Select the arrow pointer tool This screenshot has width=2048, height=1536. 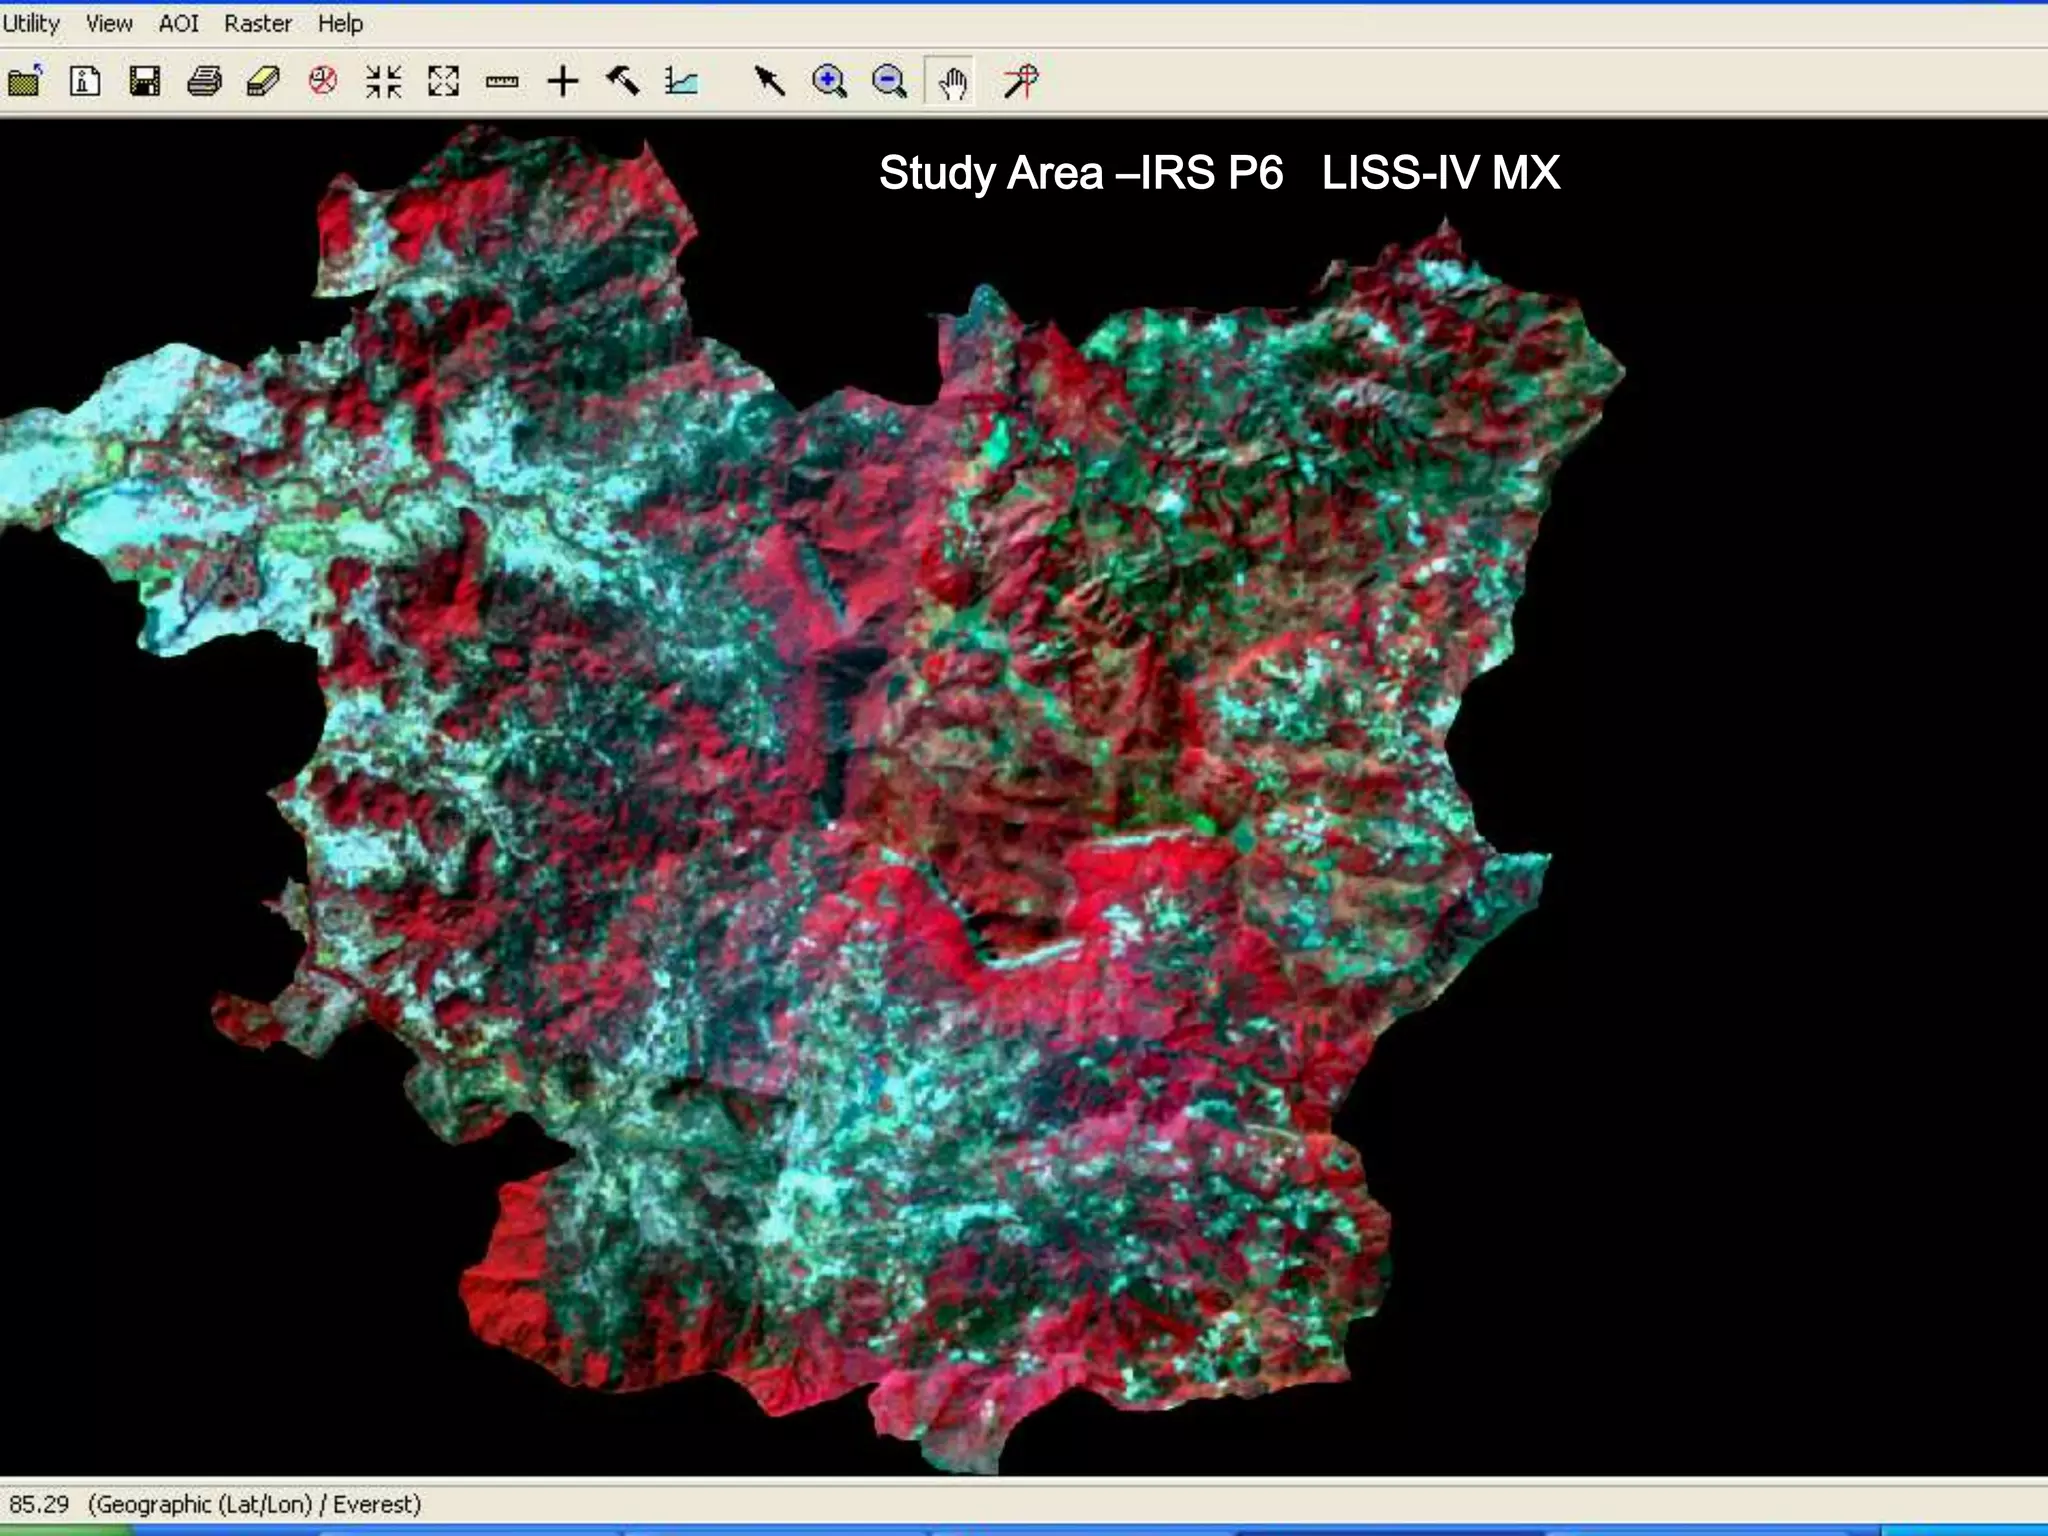pos(769,81)
